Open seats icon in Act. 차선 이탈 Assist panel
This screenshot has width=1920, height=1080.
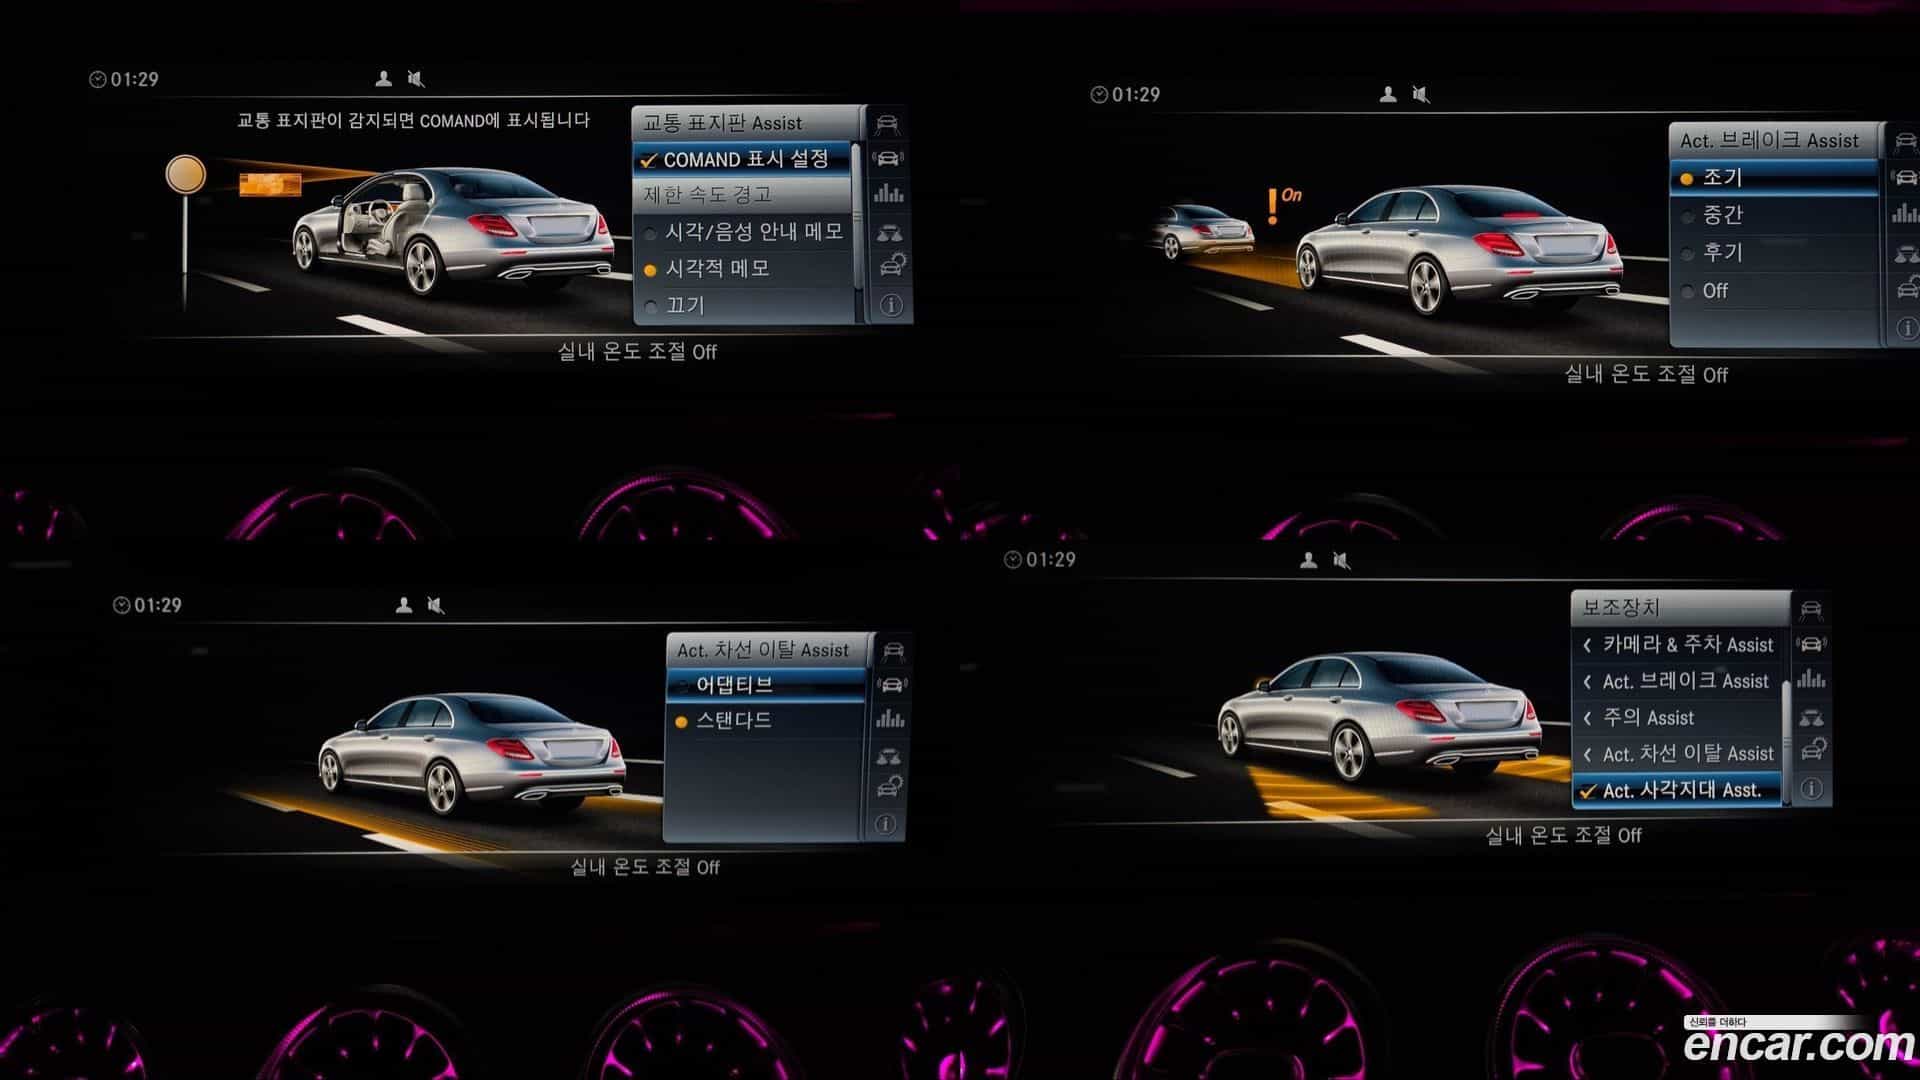pyautogui.click(x=888, y=755)
